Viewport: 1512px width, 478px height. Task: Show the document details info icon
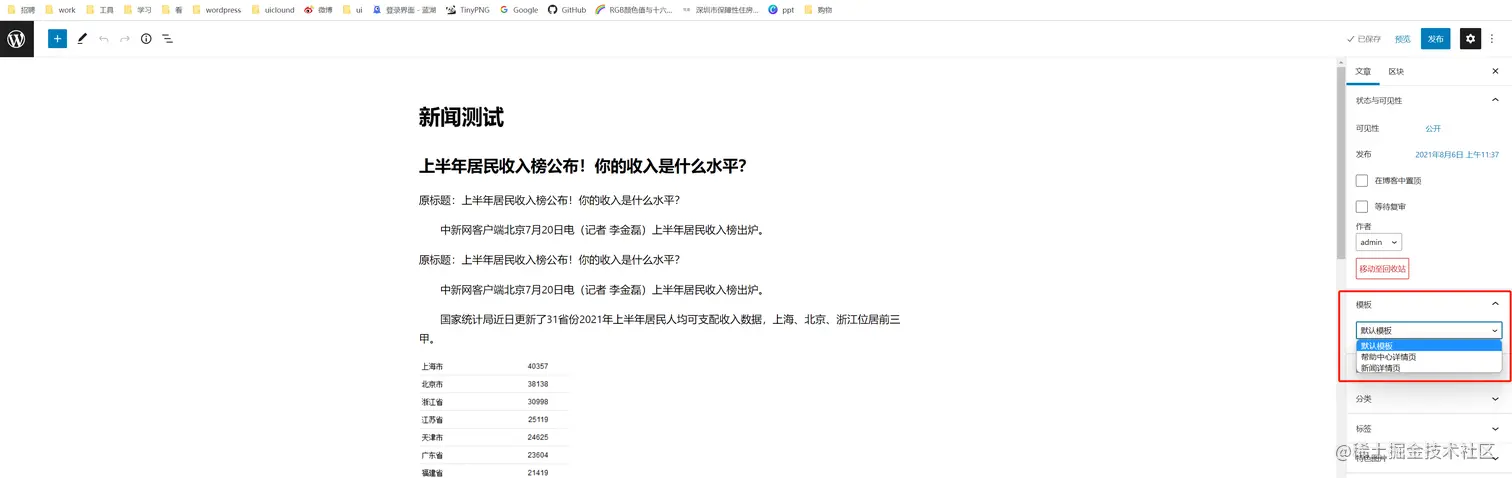click(146, 39)
